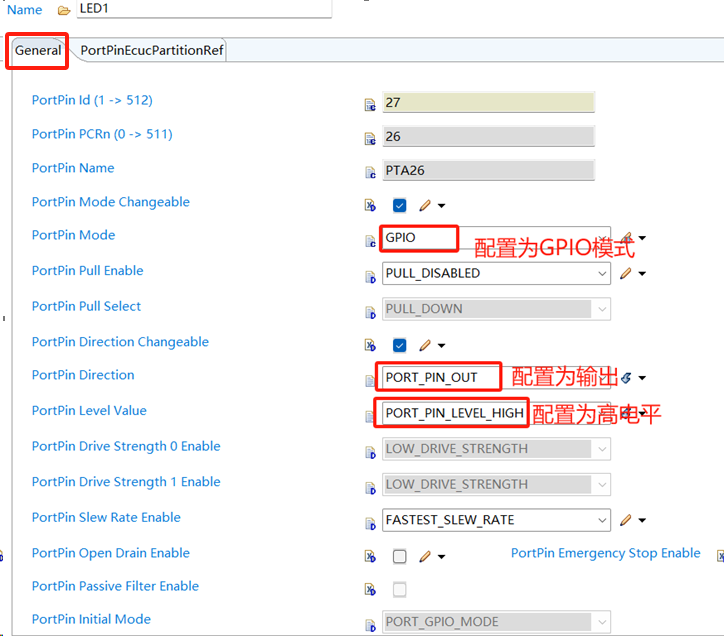Expand arrow menu beside Mode Changeable pencil

click(x=441, y=206)
